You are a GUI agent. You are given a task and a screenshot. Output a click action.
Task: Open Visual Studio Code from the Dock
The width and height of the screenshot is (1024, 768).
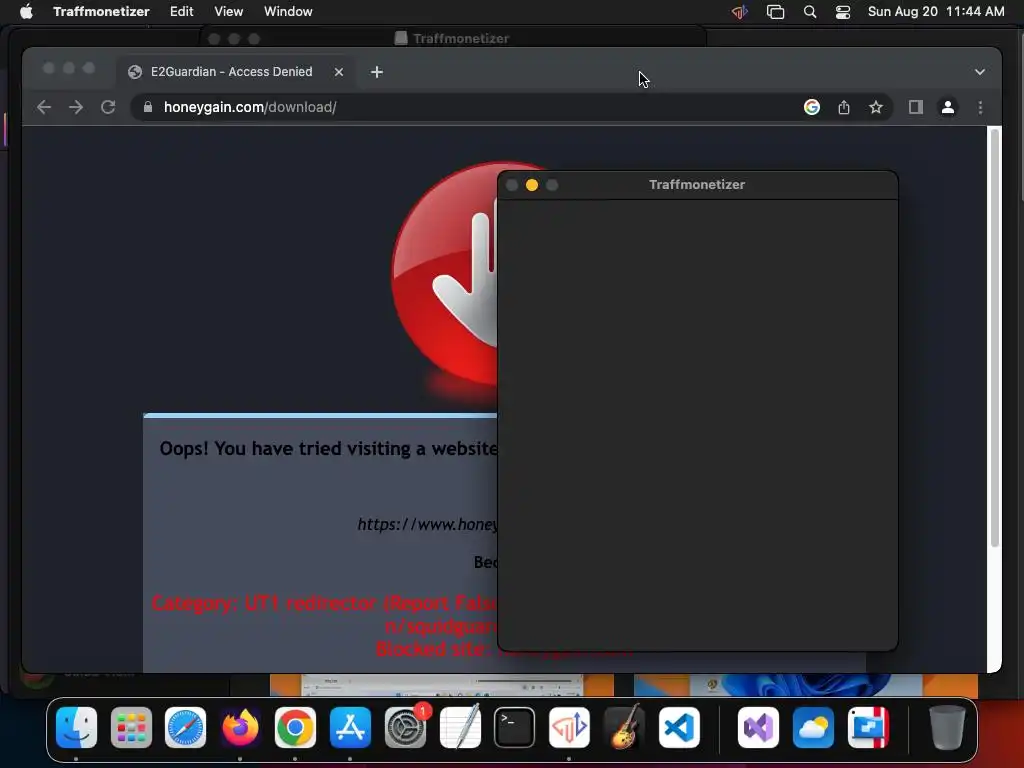click(679, 727)
